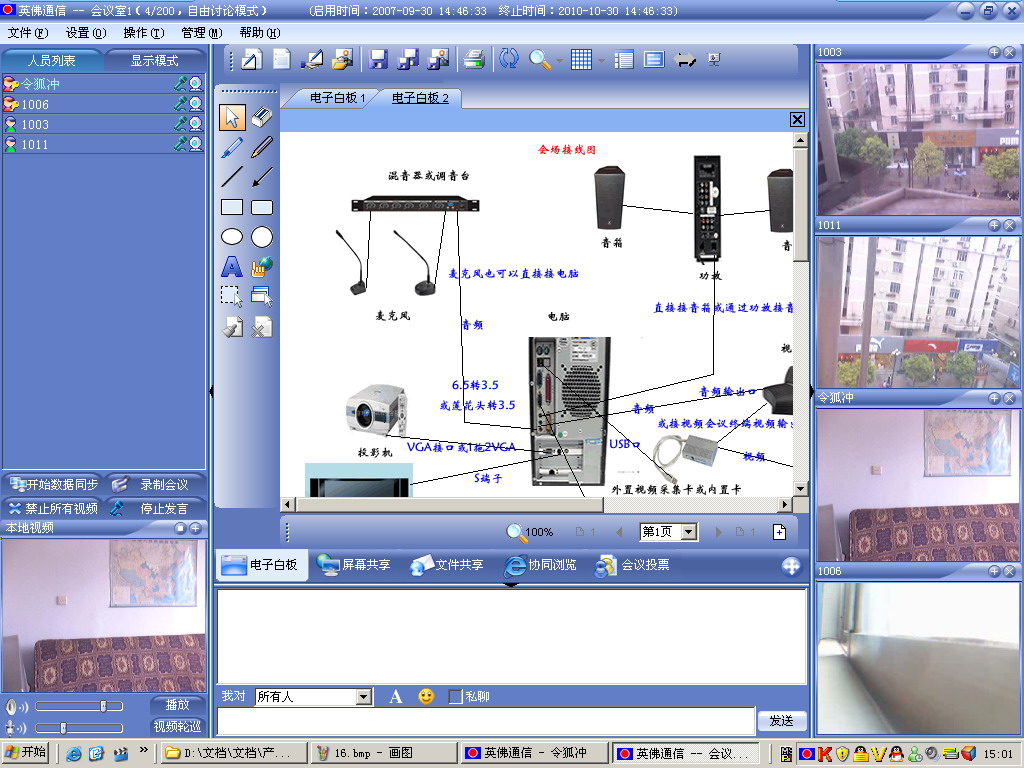This screenshot has width=1024, height=768.
Task: Click the refresh arrows toolbar icon
Action: tap(509, 59)
